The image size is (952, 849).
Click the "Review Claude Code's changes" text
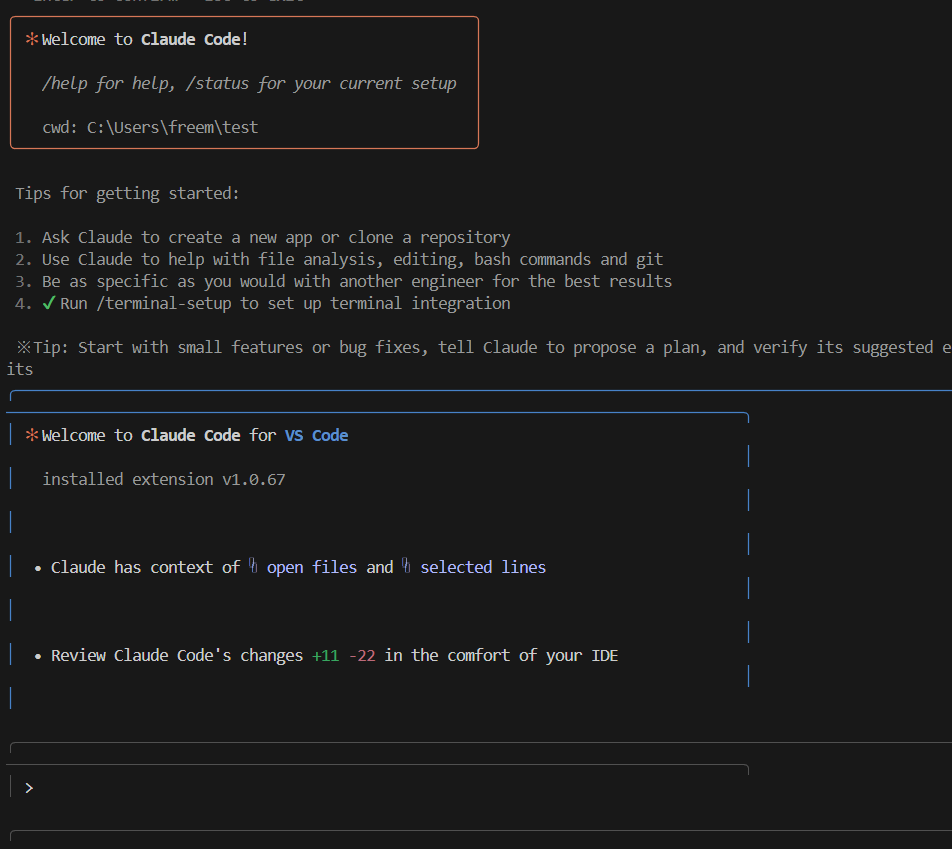(177, 656)
